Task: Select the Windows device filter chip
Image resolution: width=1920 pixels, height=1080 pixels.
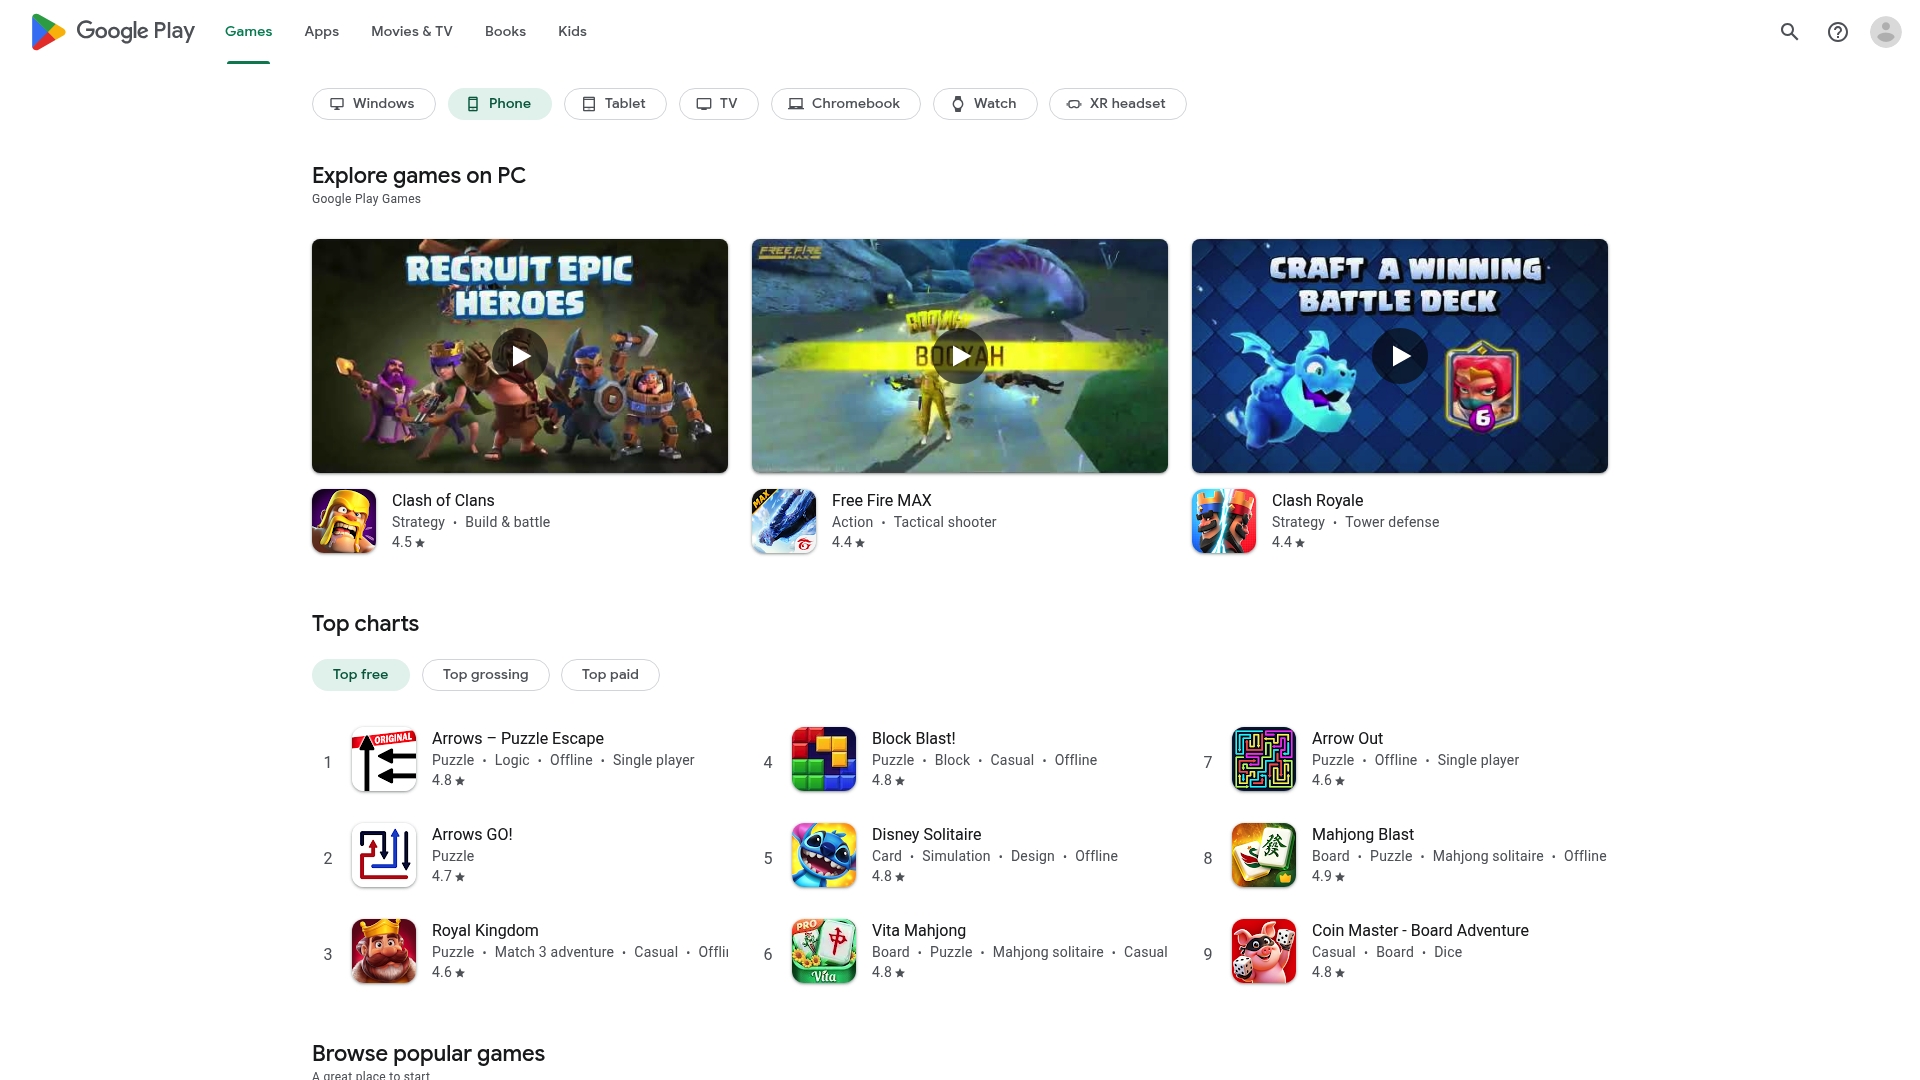Action: click(373, 104)
